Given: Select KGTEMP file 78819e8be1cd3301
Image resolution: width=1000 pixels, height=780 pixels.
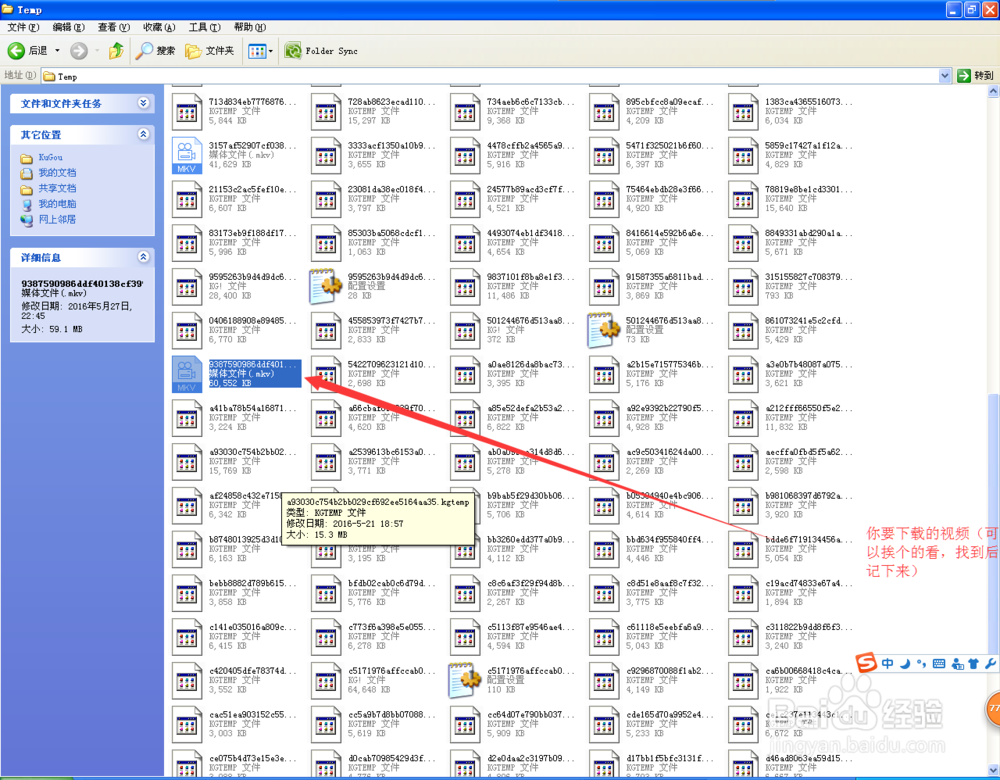Looking at the screenshot, I should [790, 199].
